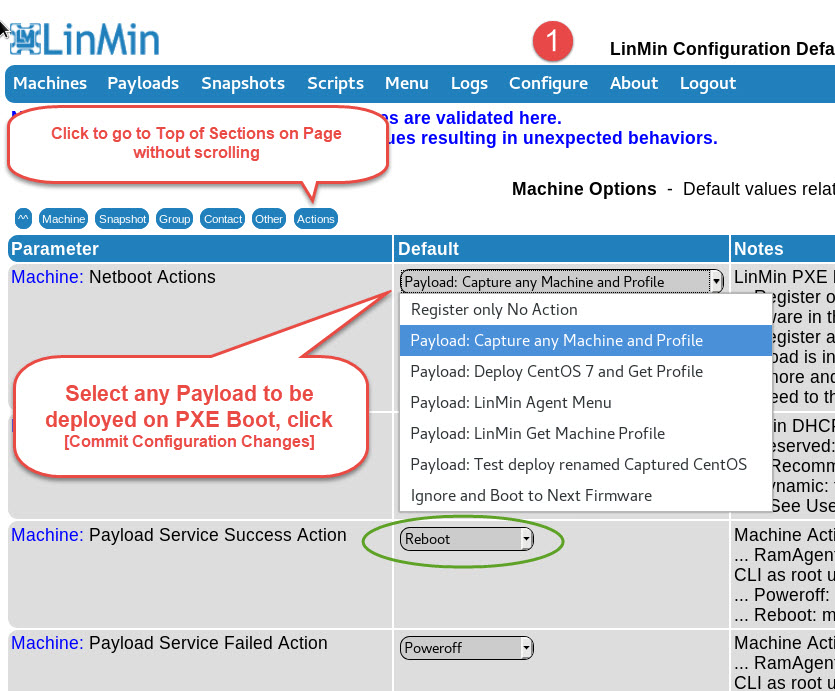835x691 pixels.
Task: Open the Machines menu
Action: pyautogui.click(x=50, y=83)
